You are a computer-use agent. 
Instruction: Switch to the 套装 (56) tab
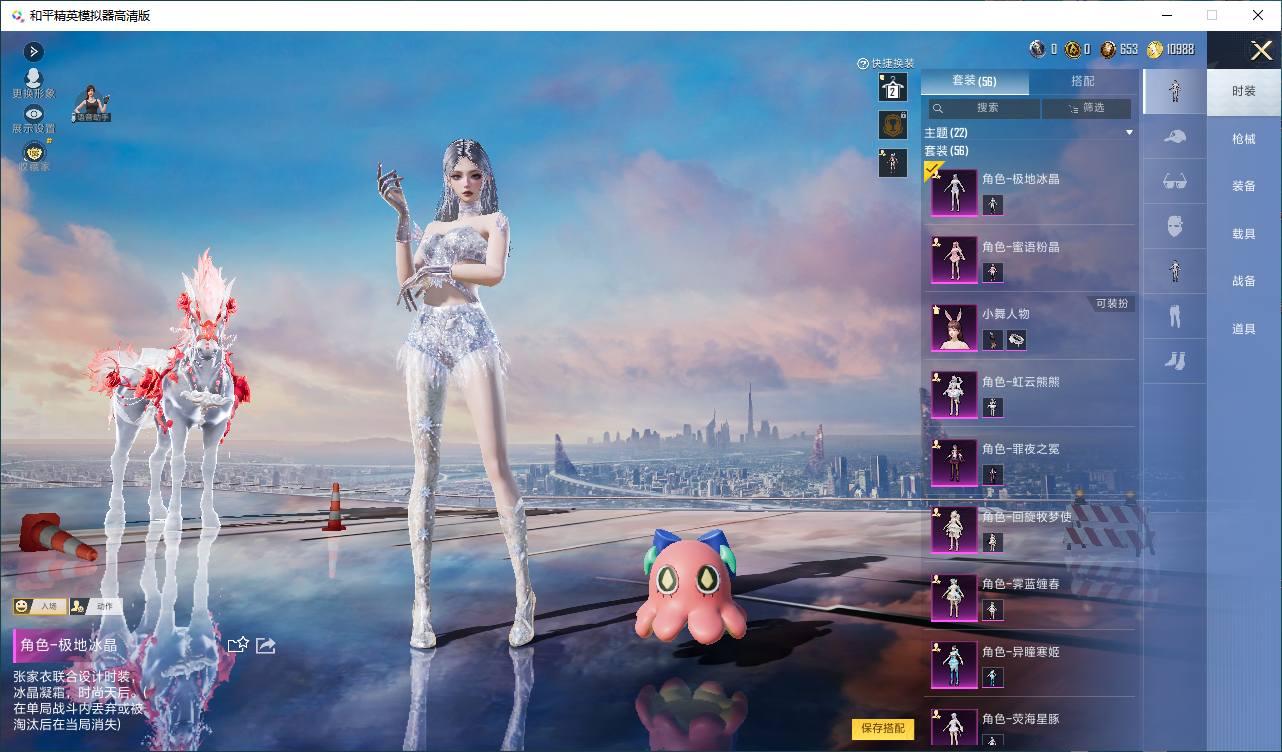pyautogui.click(x=974, y=81)
